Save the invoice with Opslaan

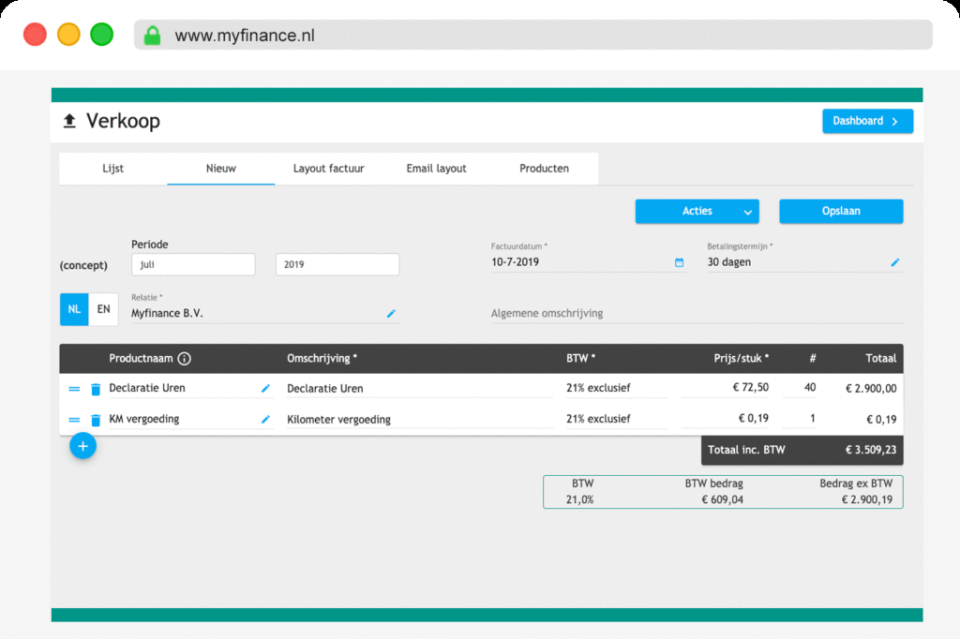(x=841, y=211)
